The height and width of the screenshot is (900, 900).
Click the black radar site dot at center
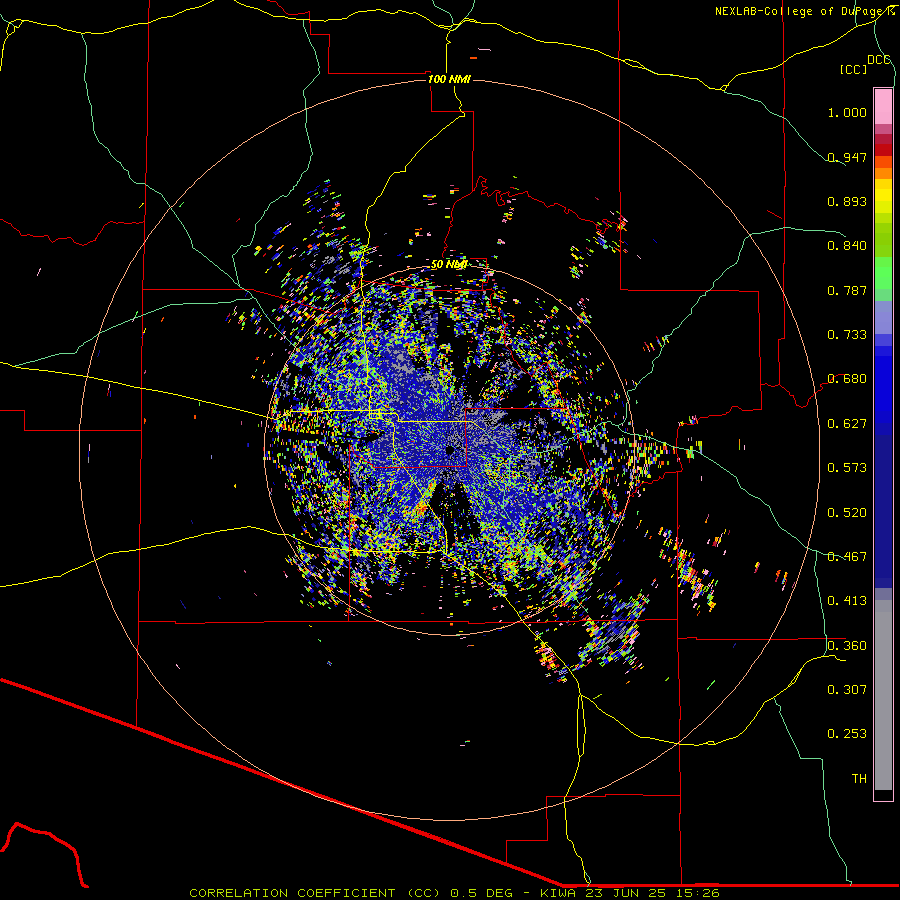click(x=450, y=450)
